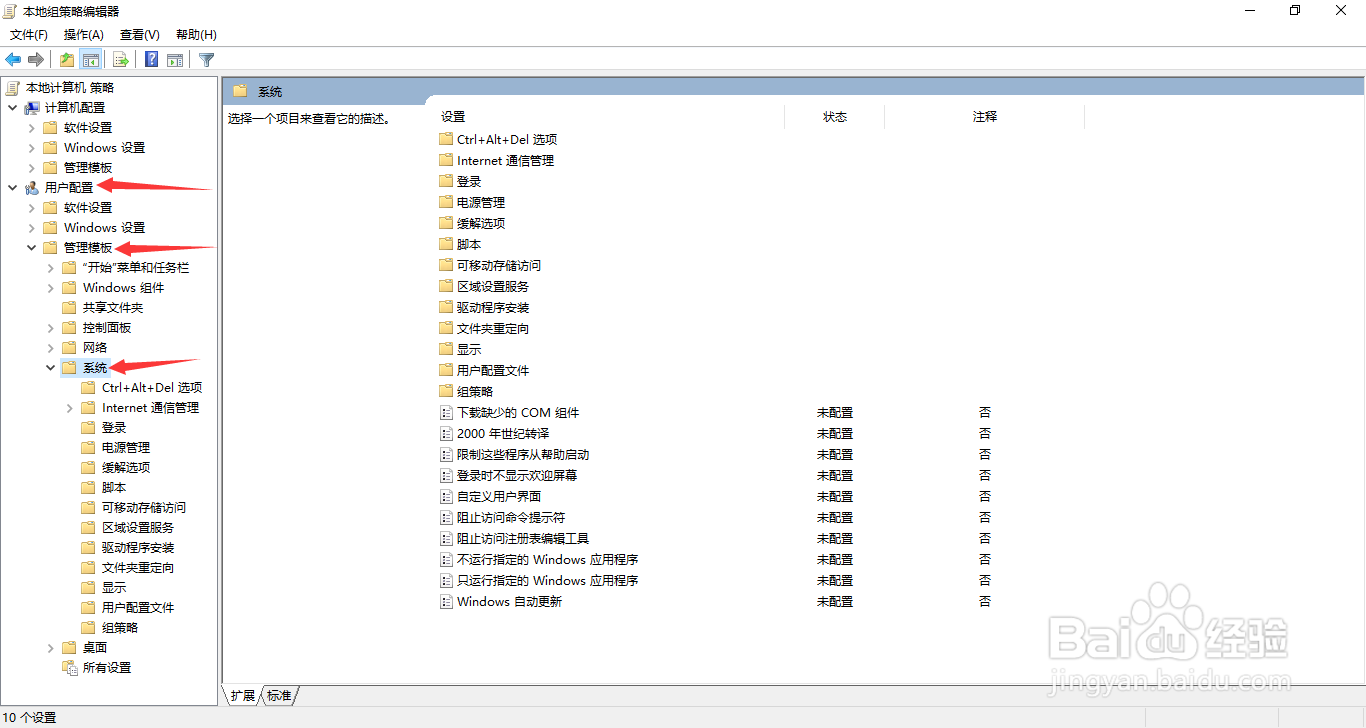The image size is (1366, 728).
Task: Click the forward navigation arrow
Action: (36, 59)
